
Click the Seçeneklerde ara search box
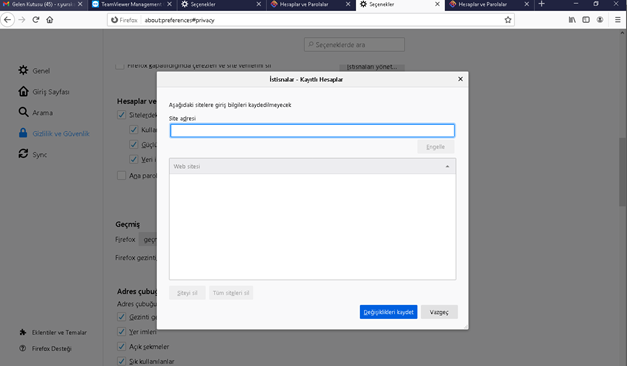tap(354, 44)
